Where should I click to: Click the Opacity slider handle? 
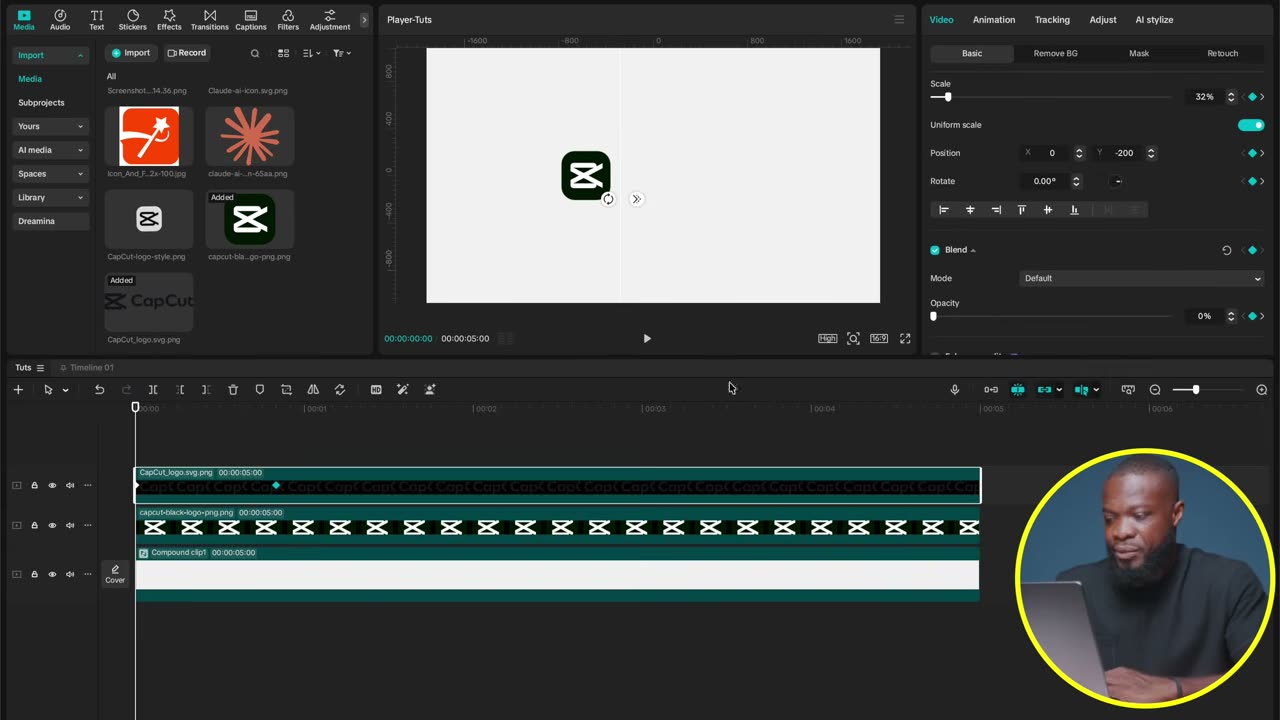click(934, 316)
